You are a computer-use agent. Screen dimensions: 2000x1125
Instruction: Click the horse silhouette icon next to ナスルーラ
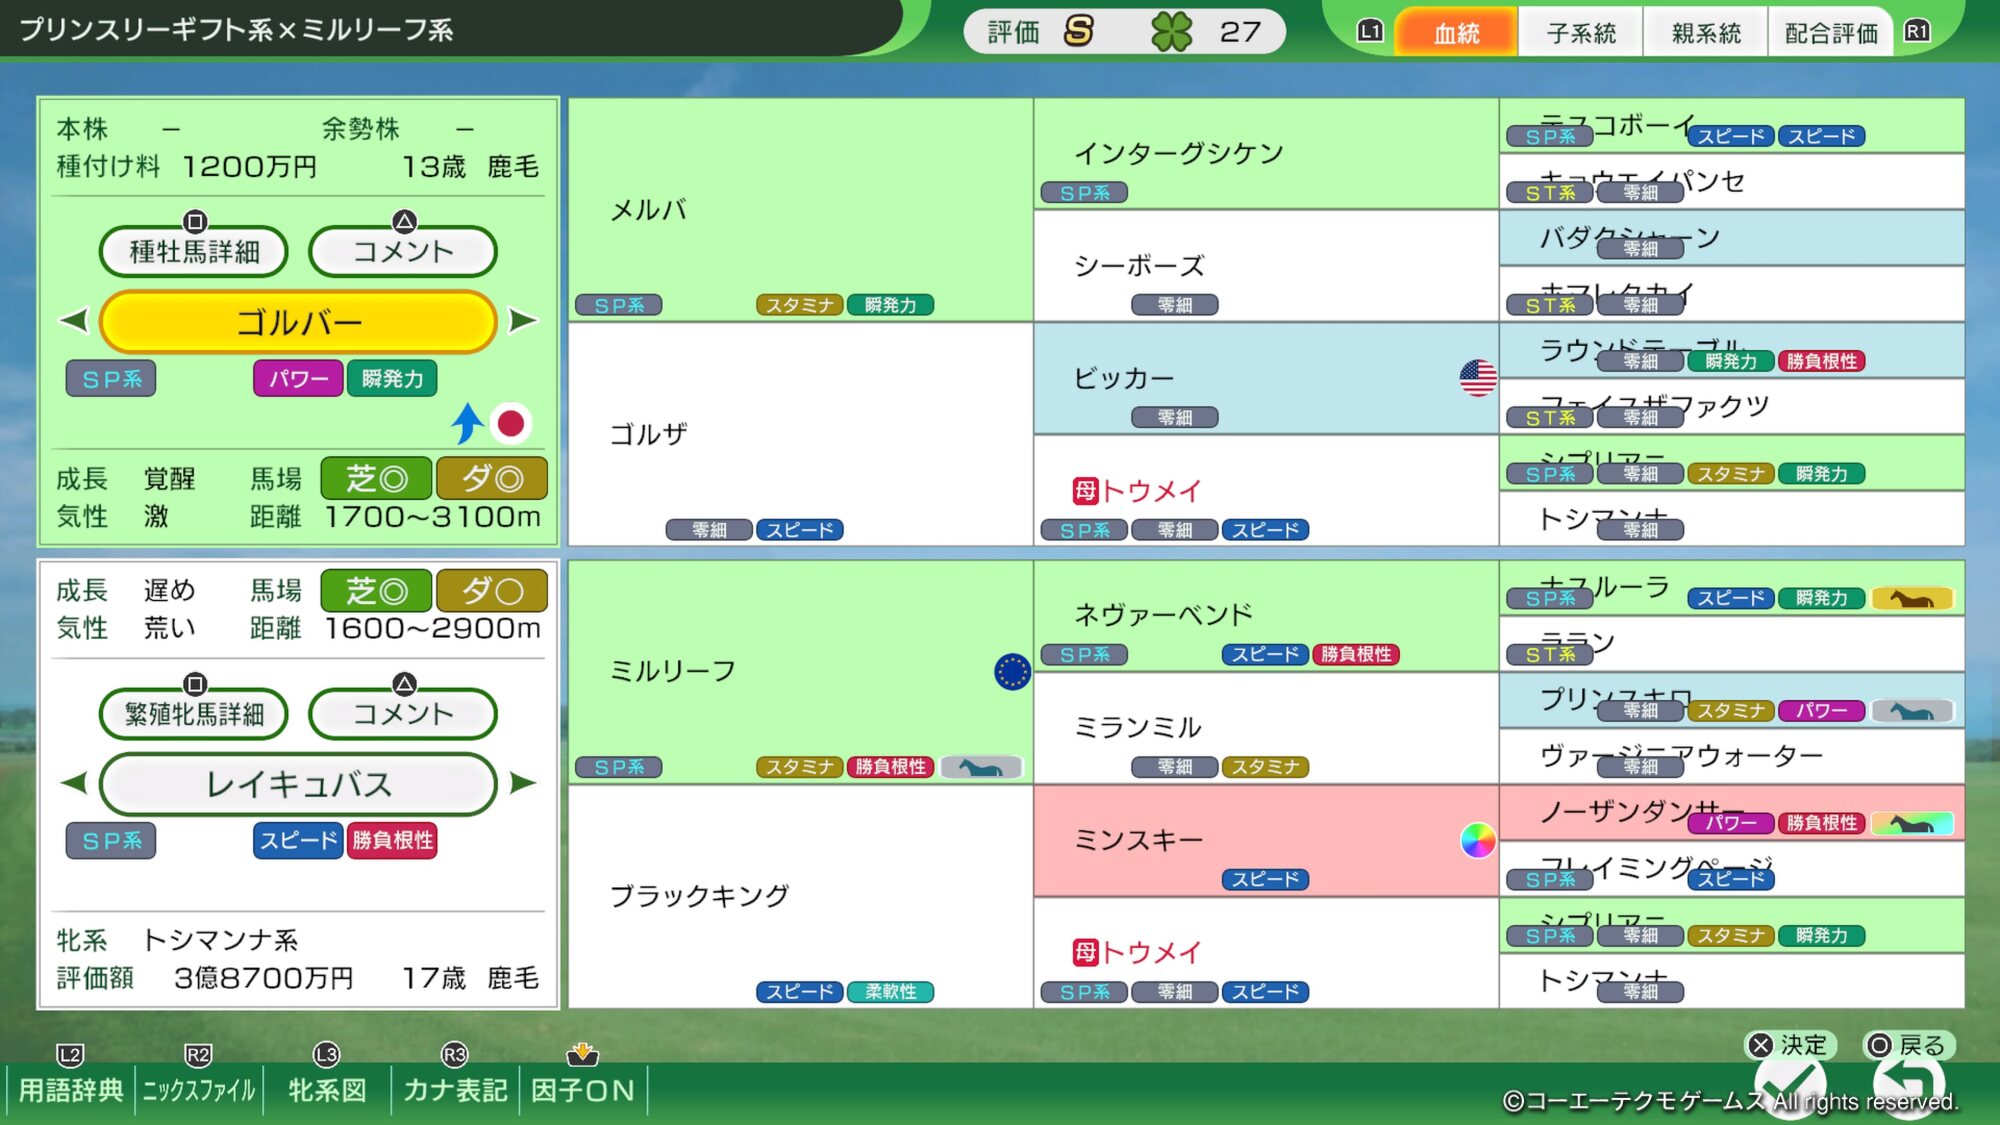[1911, 598]
